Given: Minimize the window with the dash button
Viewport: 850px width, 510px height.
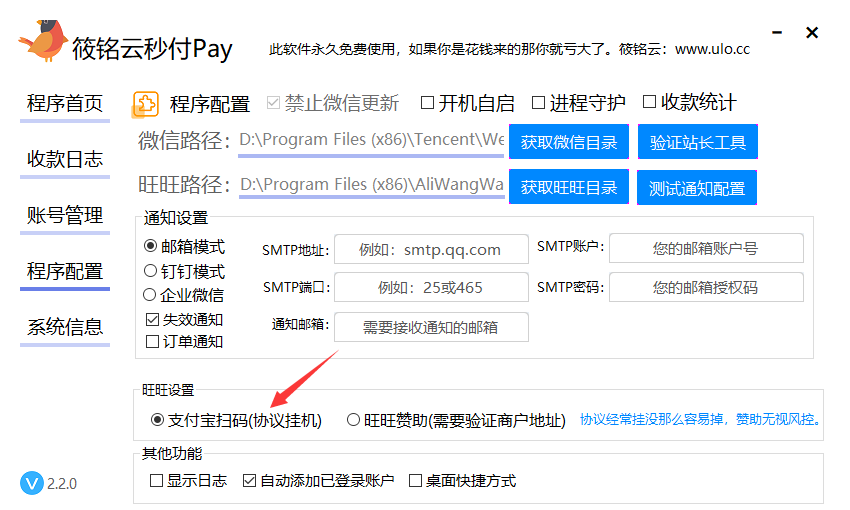Looking at the screenshot, I should (x=777, y=33).
